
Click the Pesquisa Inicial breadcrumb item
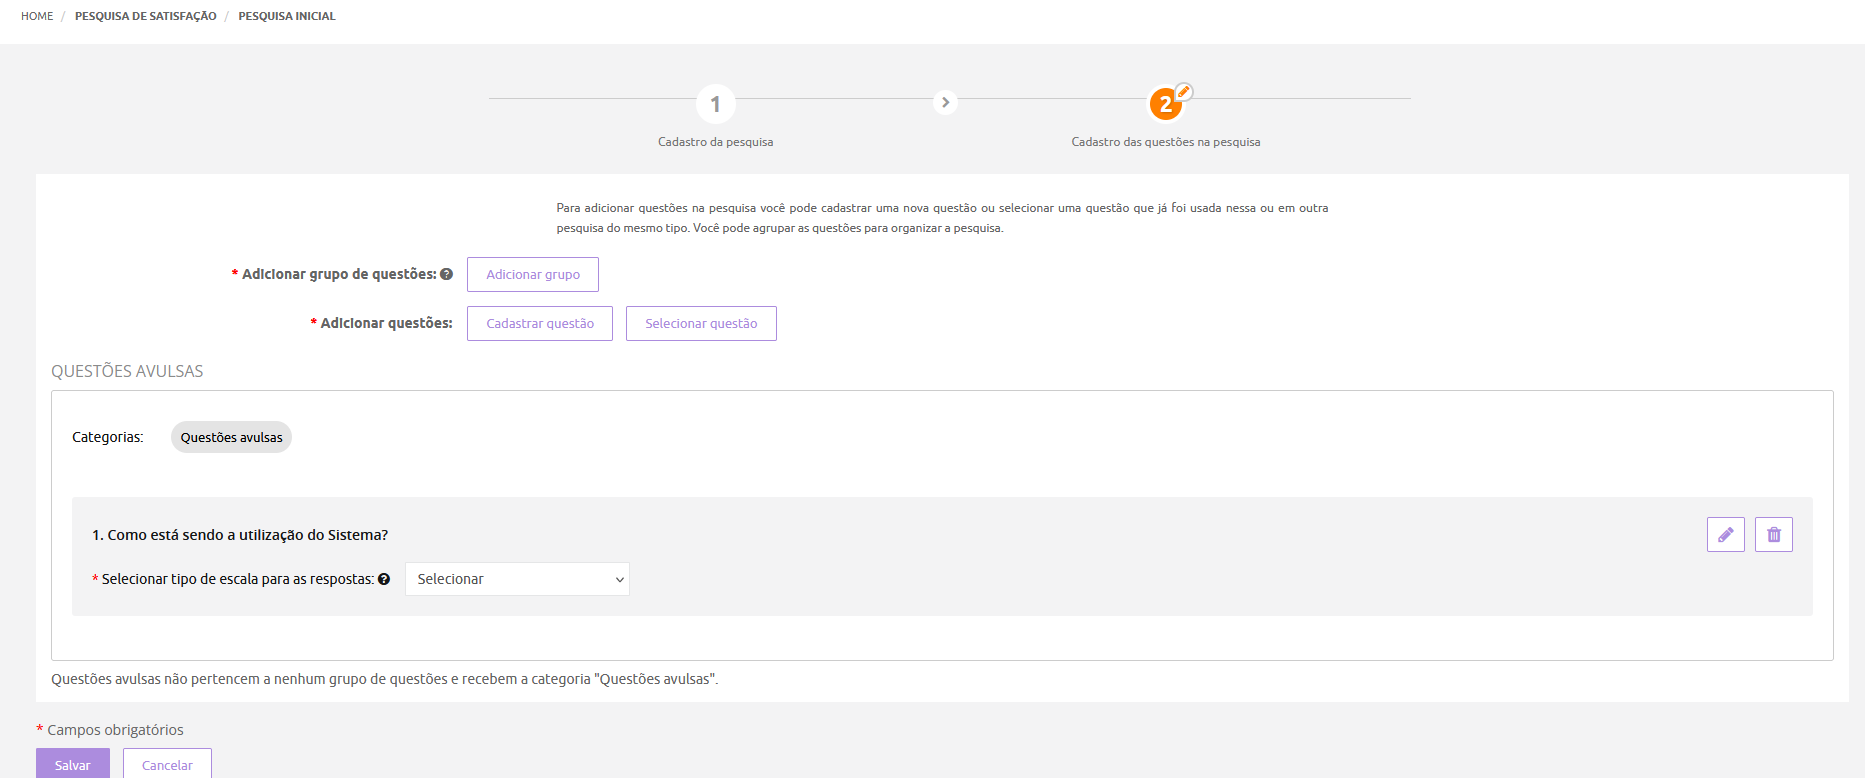(287, 16)
